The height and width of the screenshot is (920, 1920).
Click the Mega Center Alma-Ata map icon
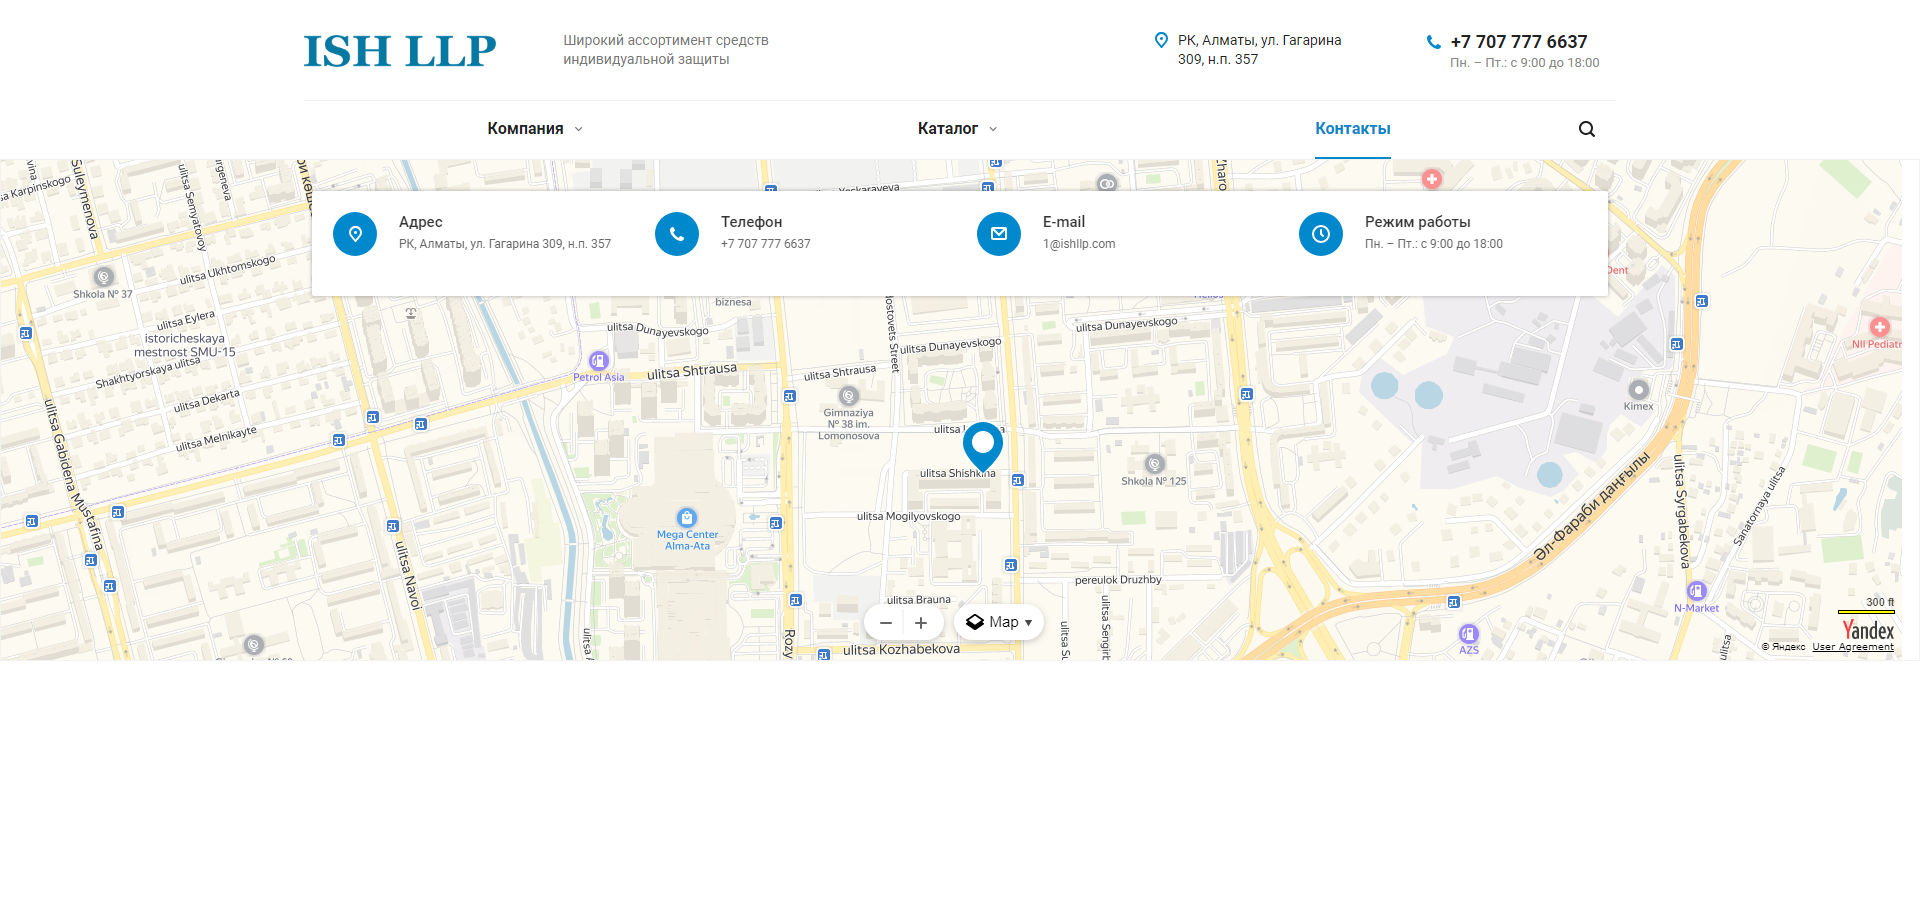[x=686, y=517]
